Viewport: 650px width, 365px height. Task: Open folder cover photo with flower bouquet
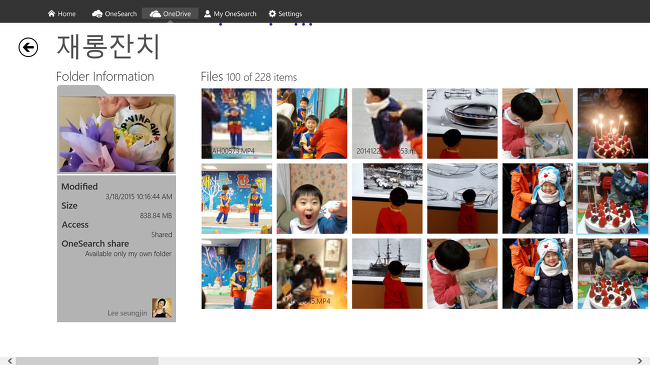[x=116, y=134]
